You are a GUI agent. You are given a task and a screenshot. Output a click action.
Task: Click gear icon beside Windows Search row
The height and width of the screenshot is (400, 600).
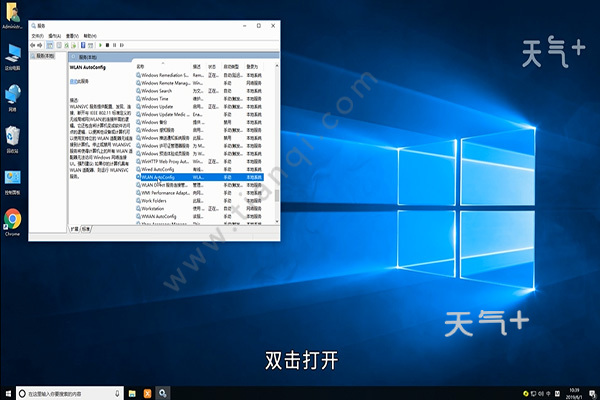click(x=138, y=91)
